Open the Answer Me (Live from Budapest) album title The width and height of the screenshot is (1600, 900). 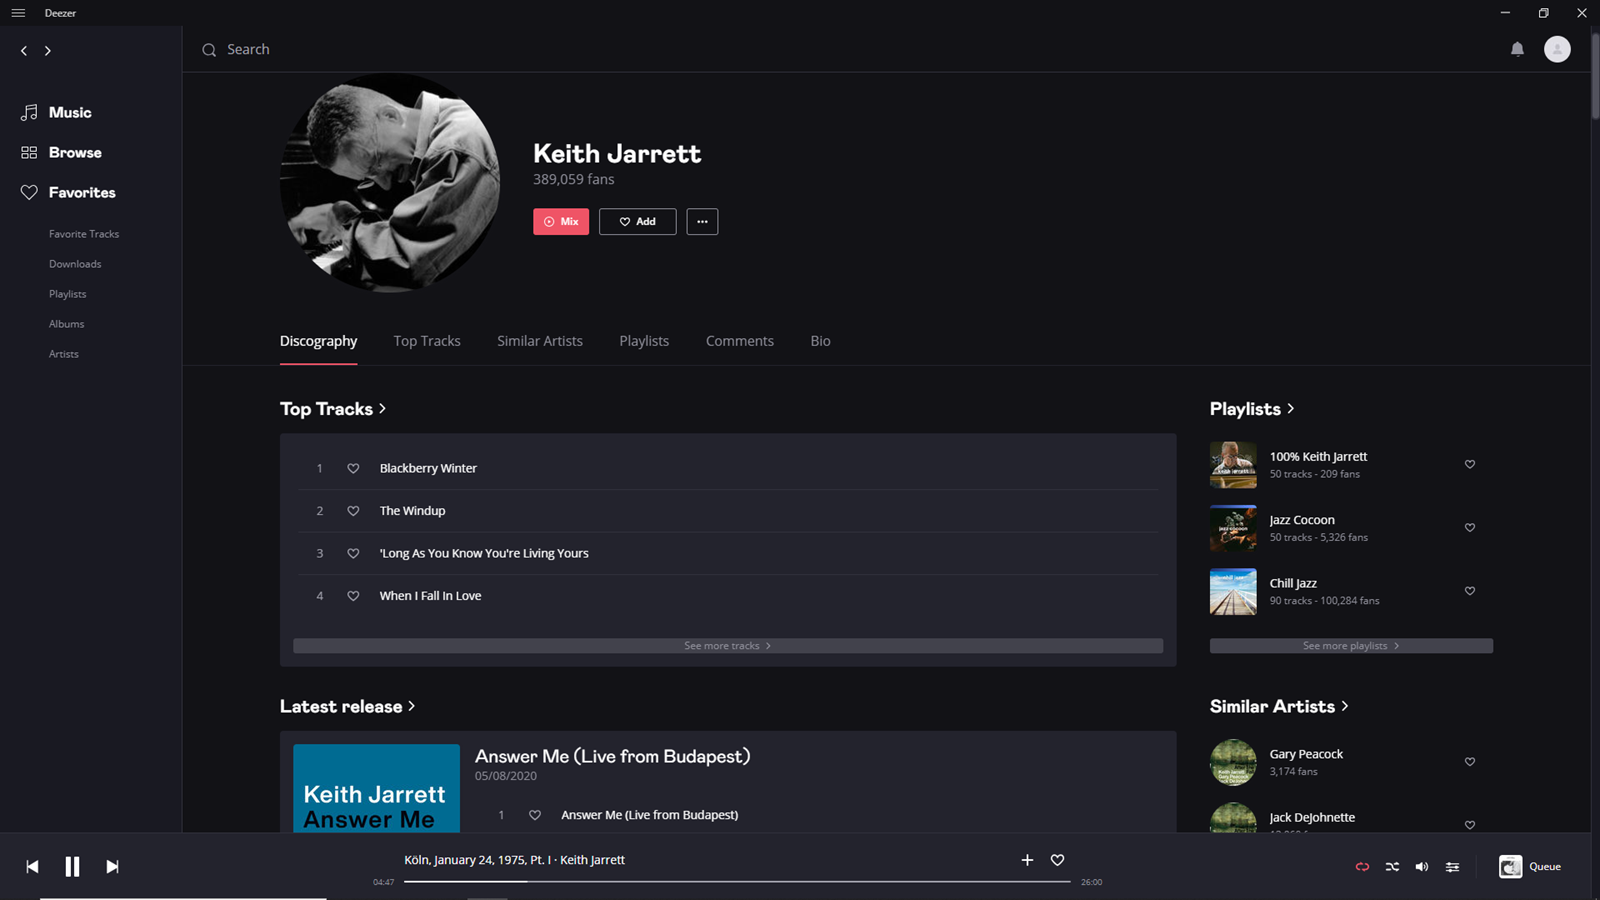612,757
